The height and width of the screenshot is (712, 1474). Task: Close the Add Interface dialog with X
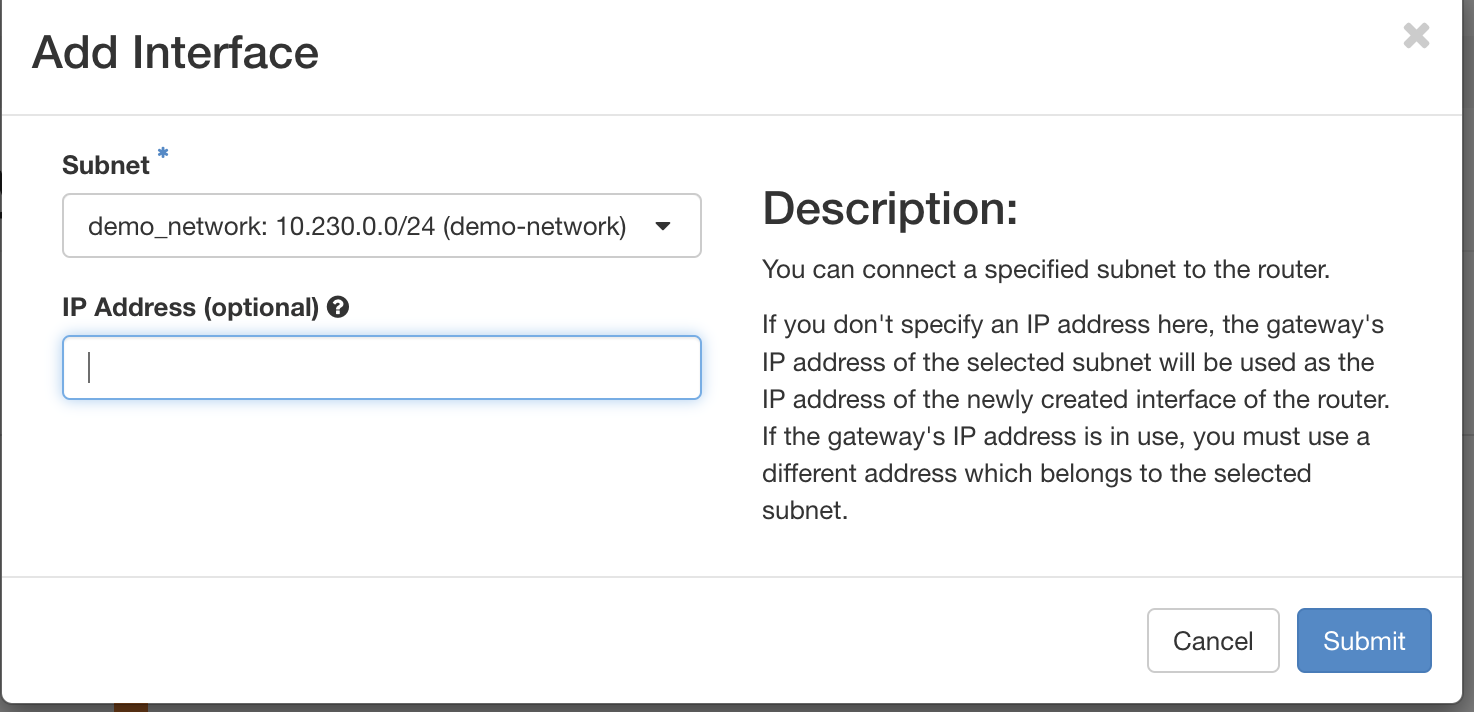[1416, 37]
